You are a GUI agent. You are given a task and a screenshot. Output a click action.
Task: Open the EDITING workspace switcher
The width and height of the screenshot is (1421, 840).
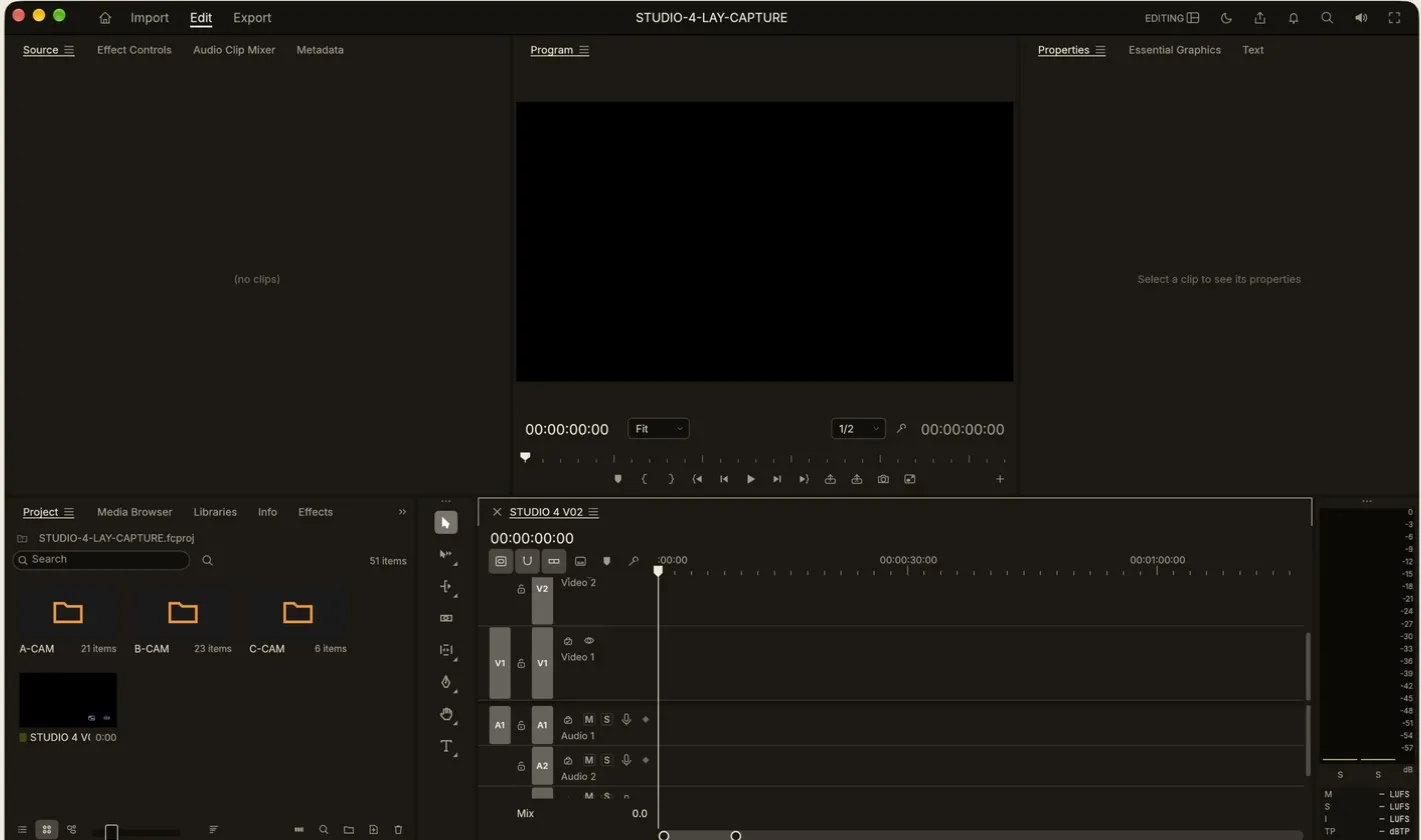click(1172, 18)
